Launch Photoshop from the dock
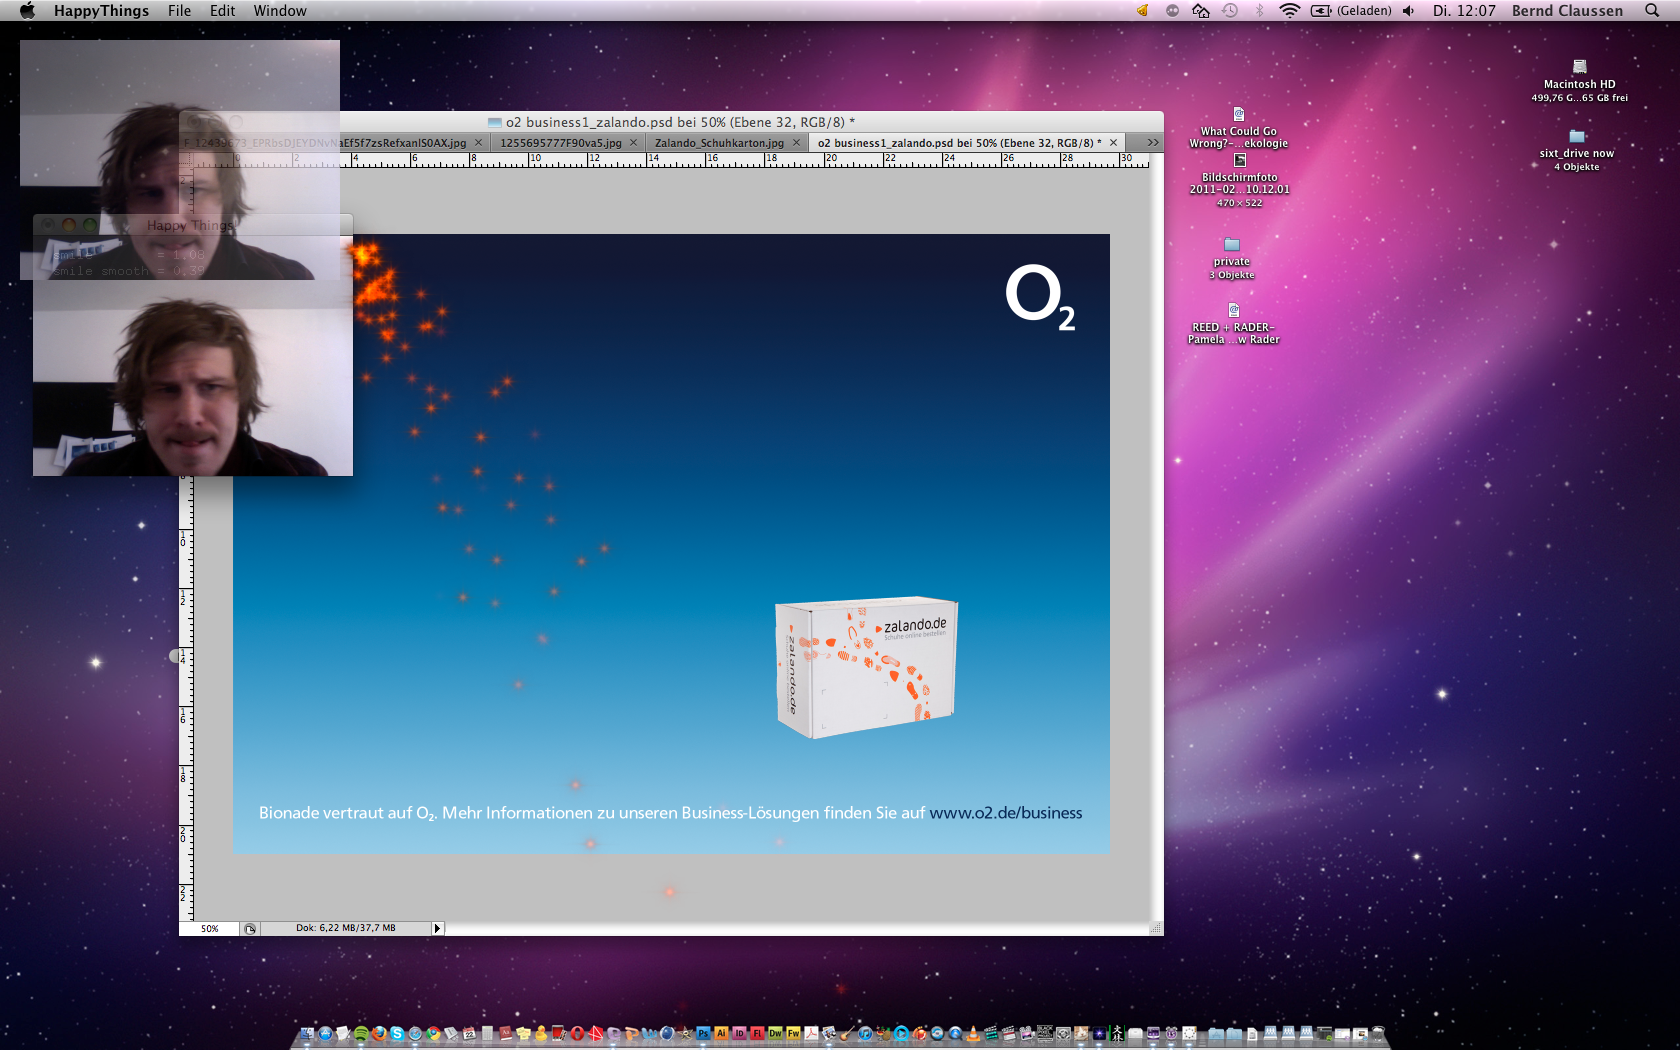1680x1050 pixels. pos(704,1034)
